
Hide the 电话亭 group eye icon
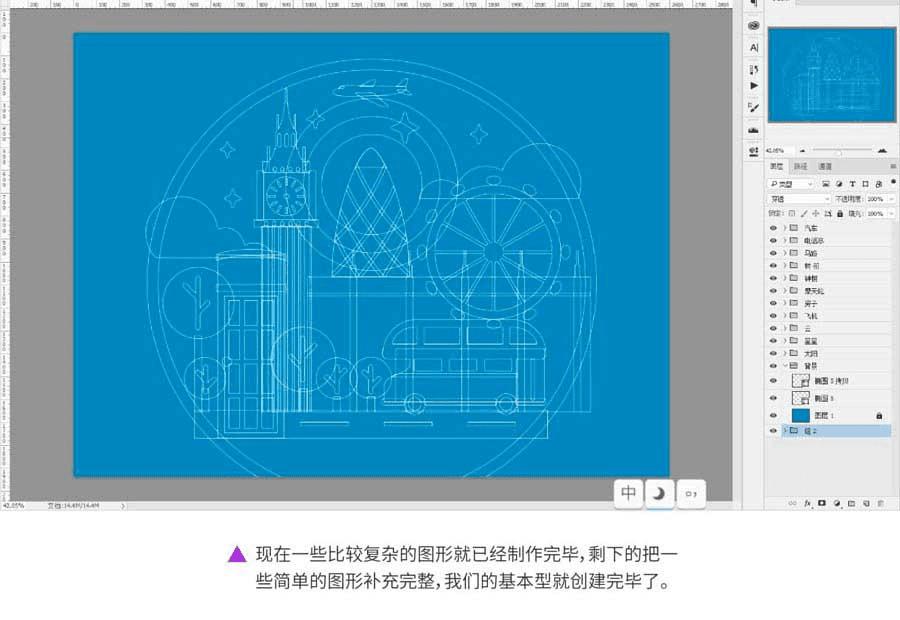click(773, 241)
